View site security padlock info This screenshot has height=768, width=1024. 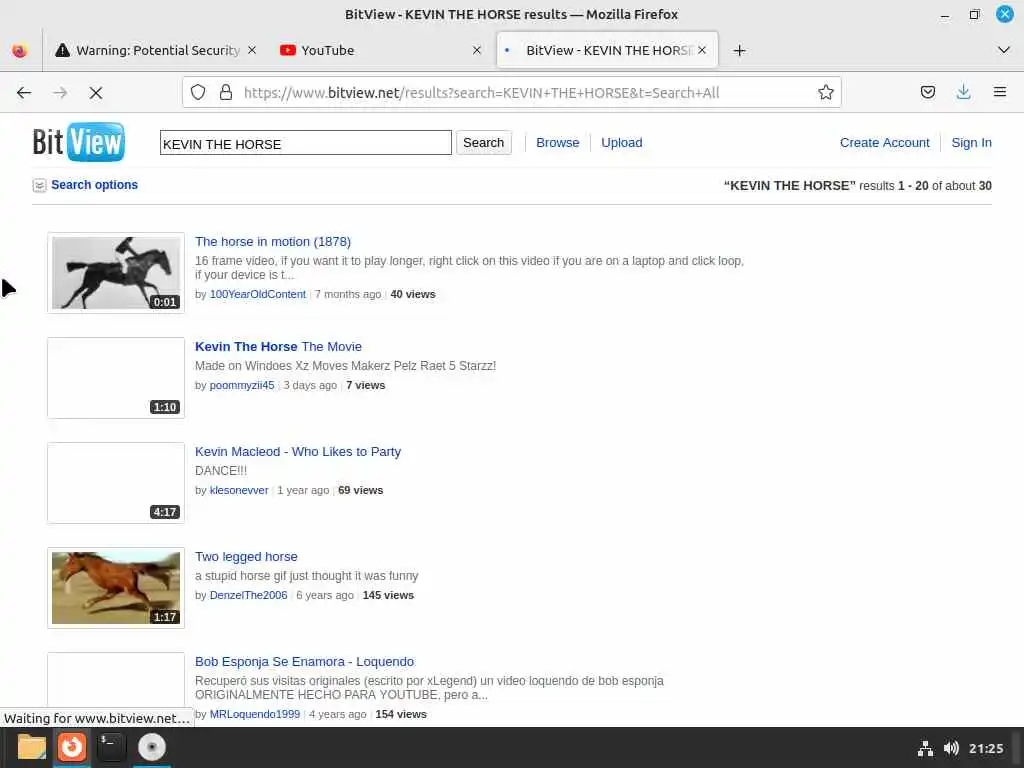[x=226, y=93]
